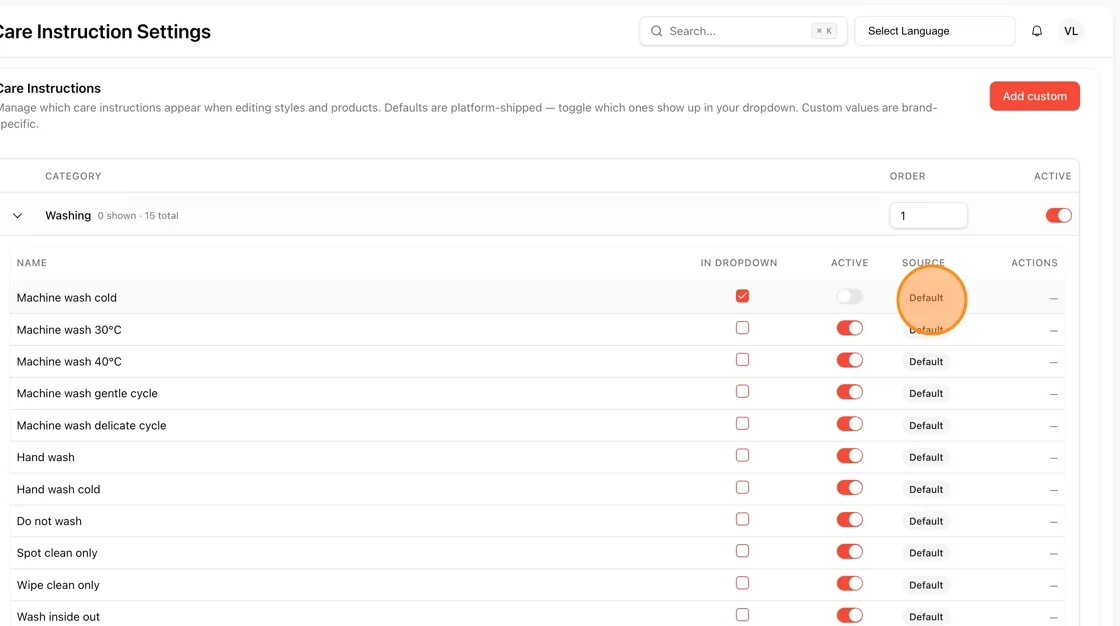Viewport: 1120px width, 626px height.
Task: Check In Dropdown for Machine wash delicate cycle
Action: point(742,424)
